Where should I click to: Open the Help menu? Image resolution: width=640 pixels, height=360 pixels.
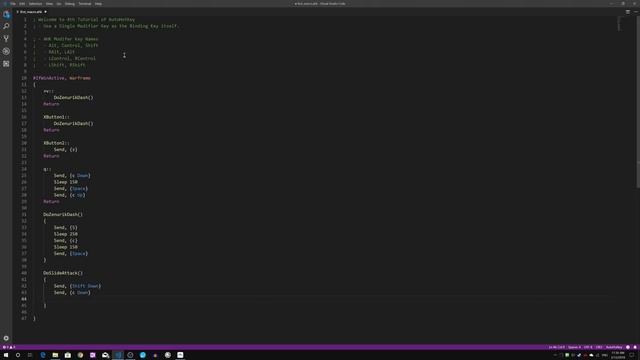pyautogui.click(x=98, y=4)
